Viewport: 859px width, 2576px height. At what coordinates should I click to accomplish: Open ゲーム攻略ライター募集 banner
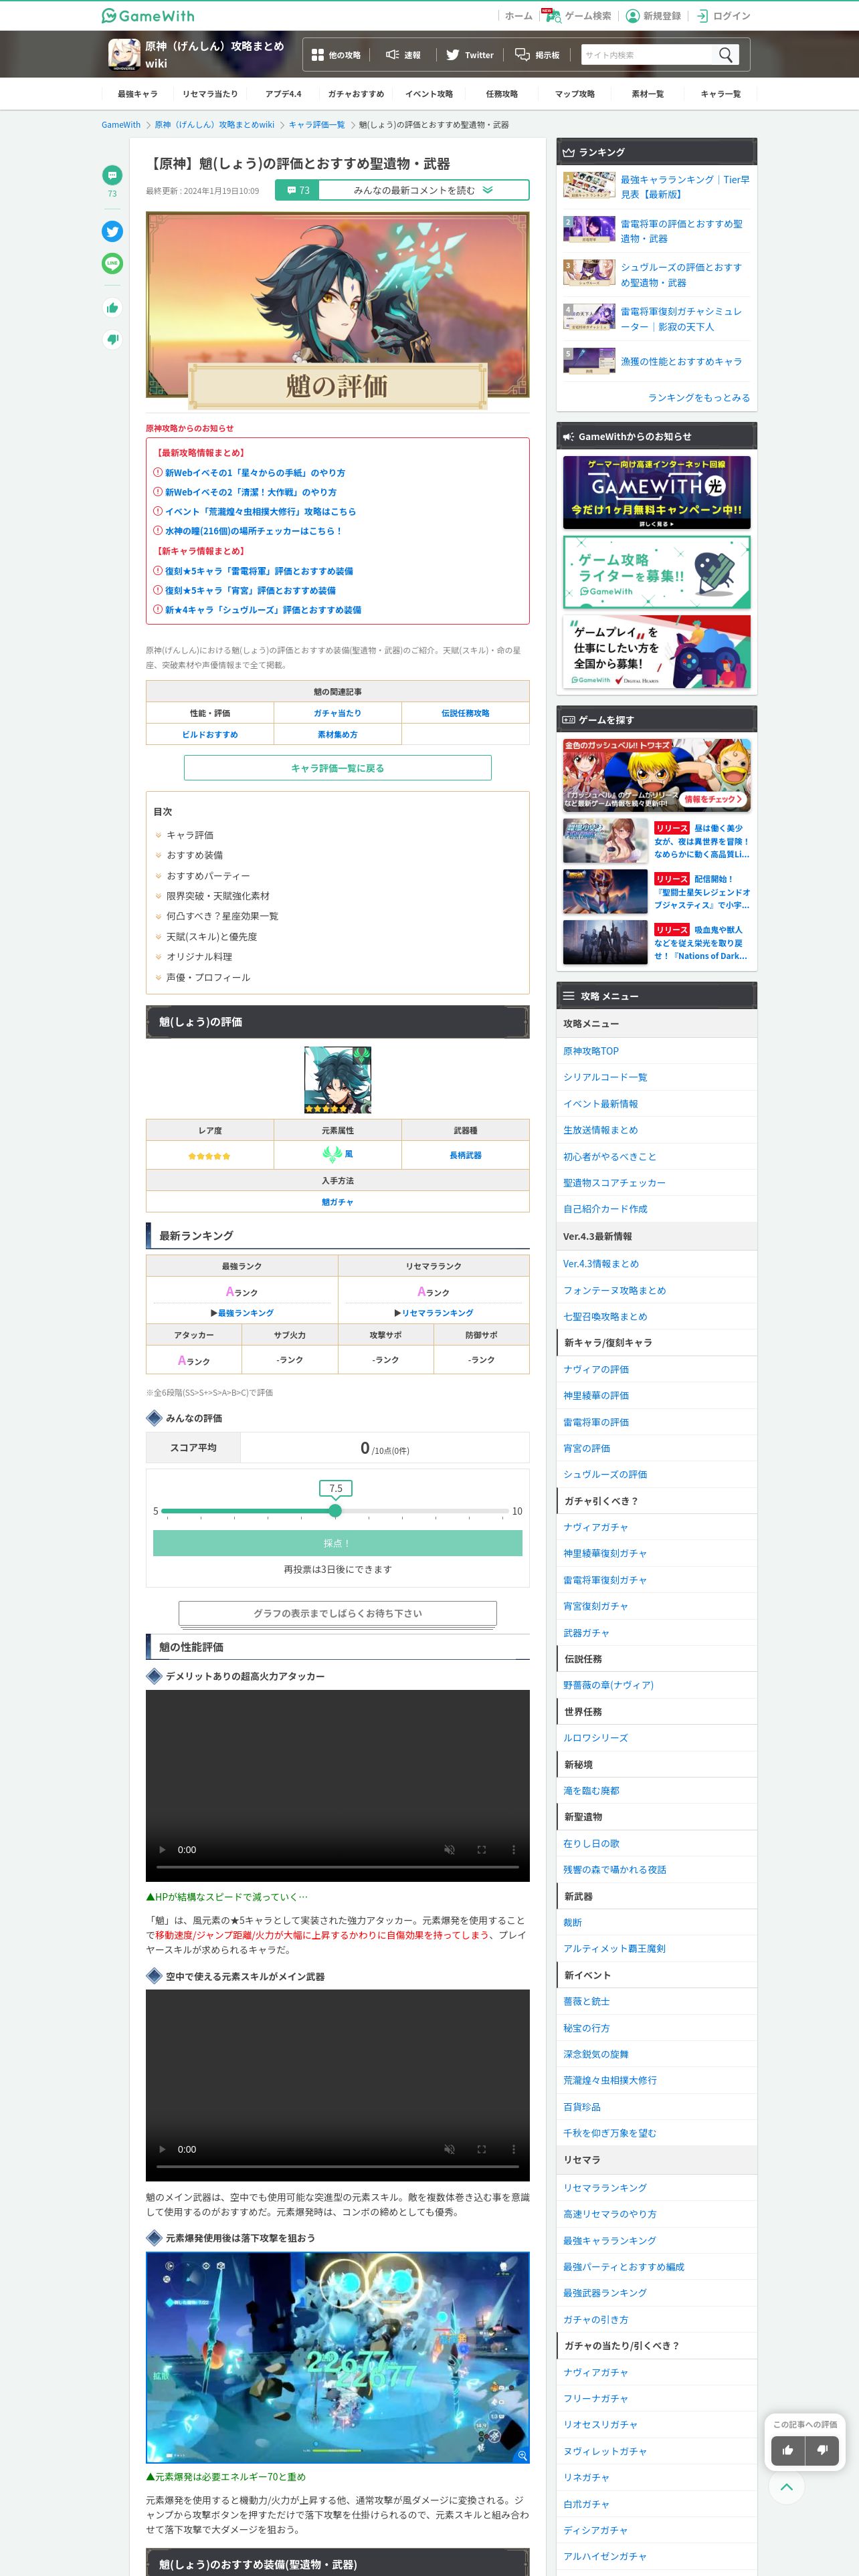point(656,572)
